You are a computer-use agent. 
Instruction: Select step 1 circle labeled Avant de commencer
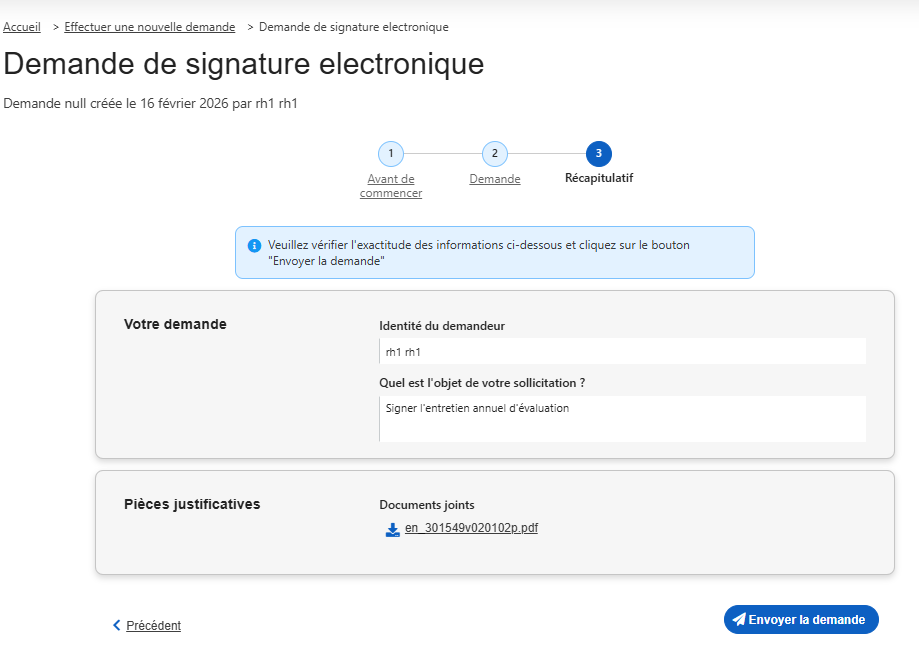(x=391, y=154)
